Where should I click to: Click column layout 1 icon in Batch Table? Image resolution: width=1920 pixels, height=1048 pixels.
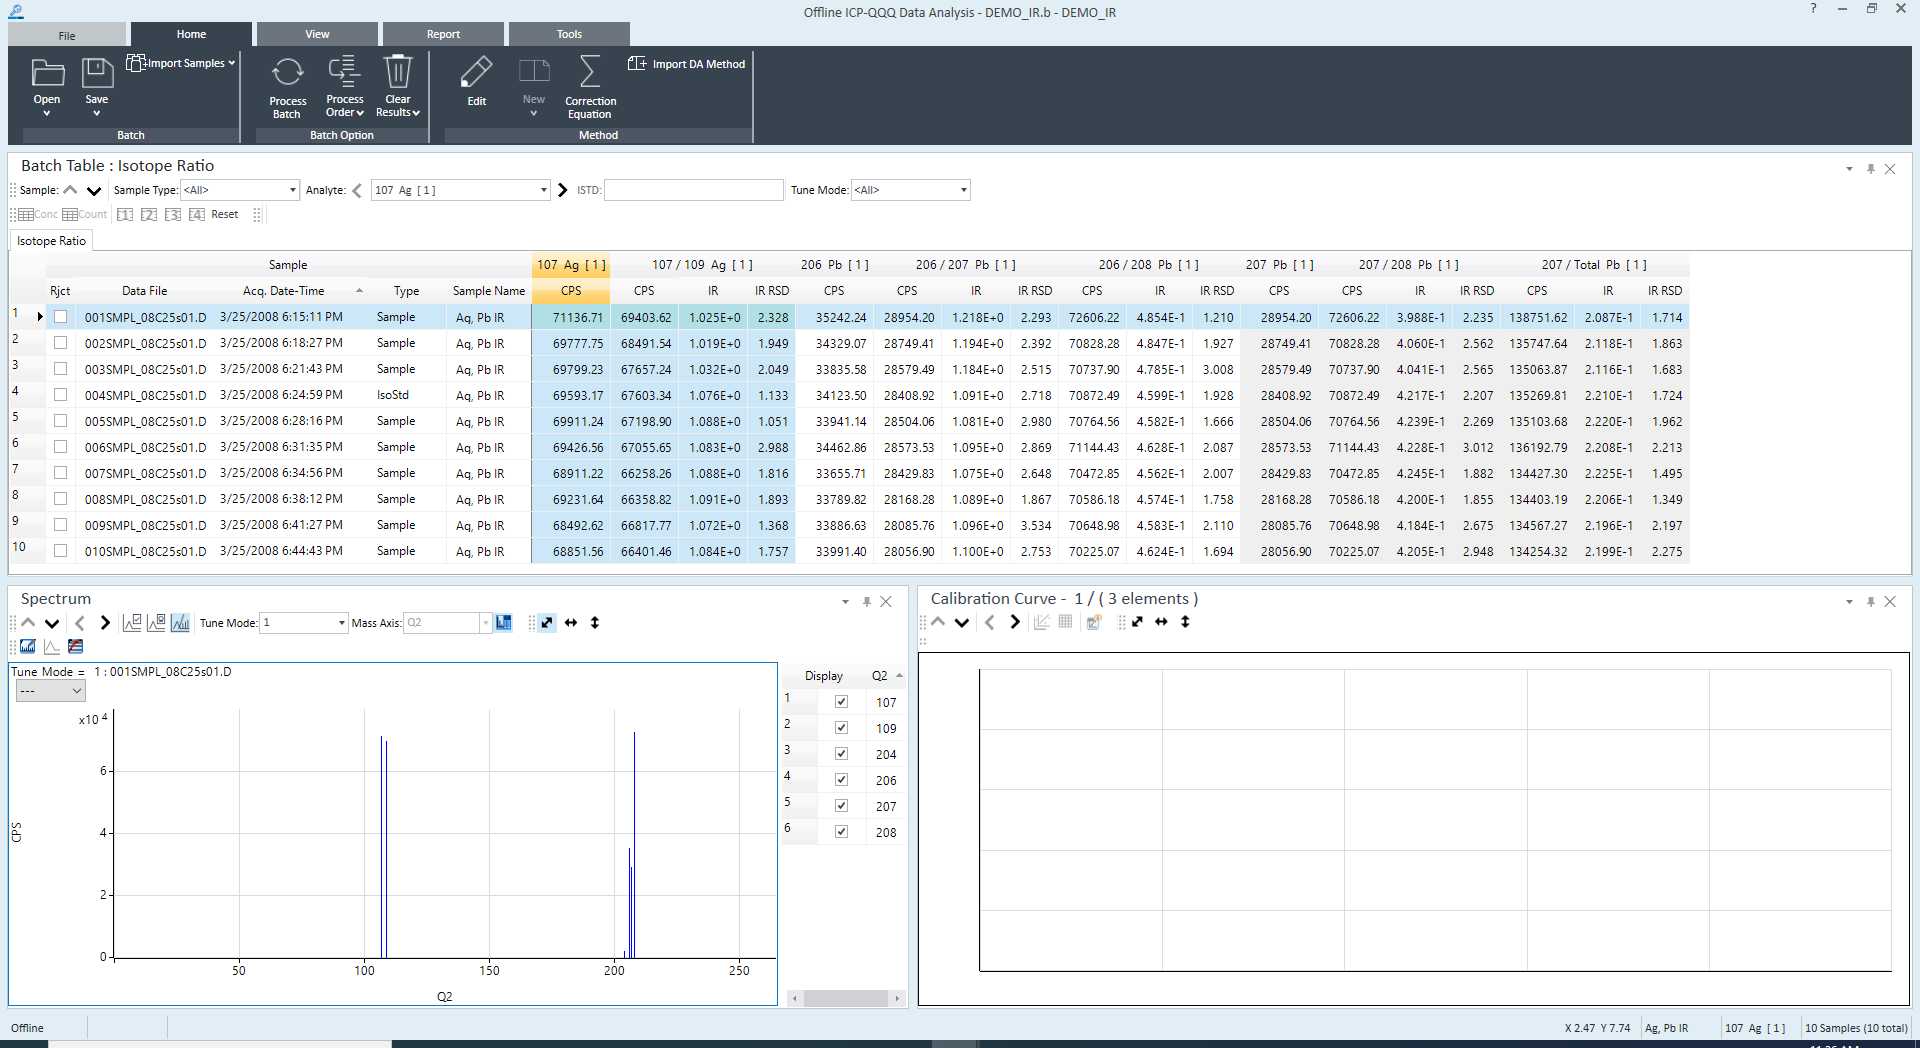[x=125, y=215]
